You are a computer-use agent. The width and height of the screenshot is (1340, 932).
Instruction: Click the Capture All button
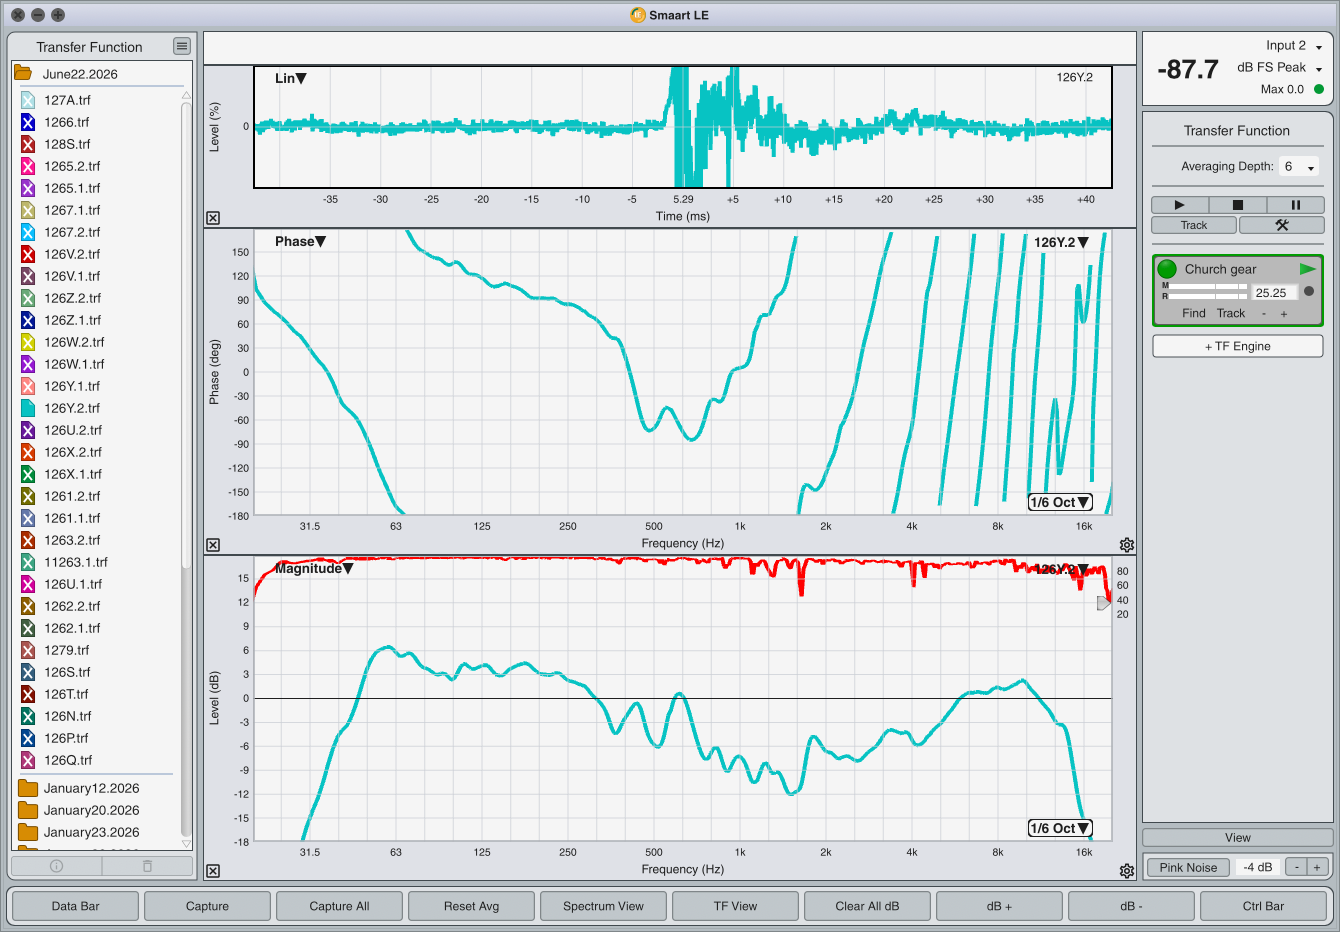[339, 906]
